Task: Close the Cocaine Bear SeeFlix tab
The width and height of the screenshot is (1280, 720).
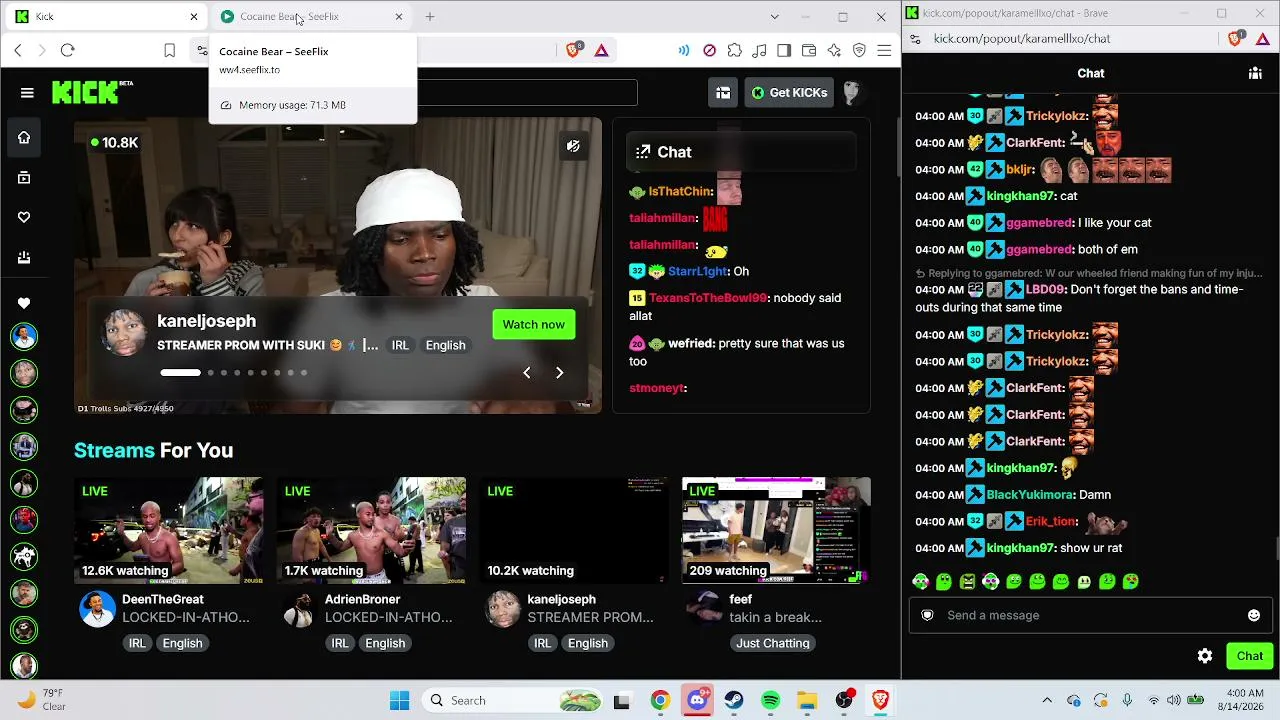Action: [399, 16]
